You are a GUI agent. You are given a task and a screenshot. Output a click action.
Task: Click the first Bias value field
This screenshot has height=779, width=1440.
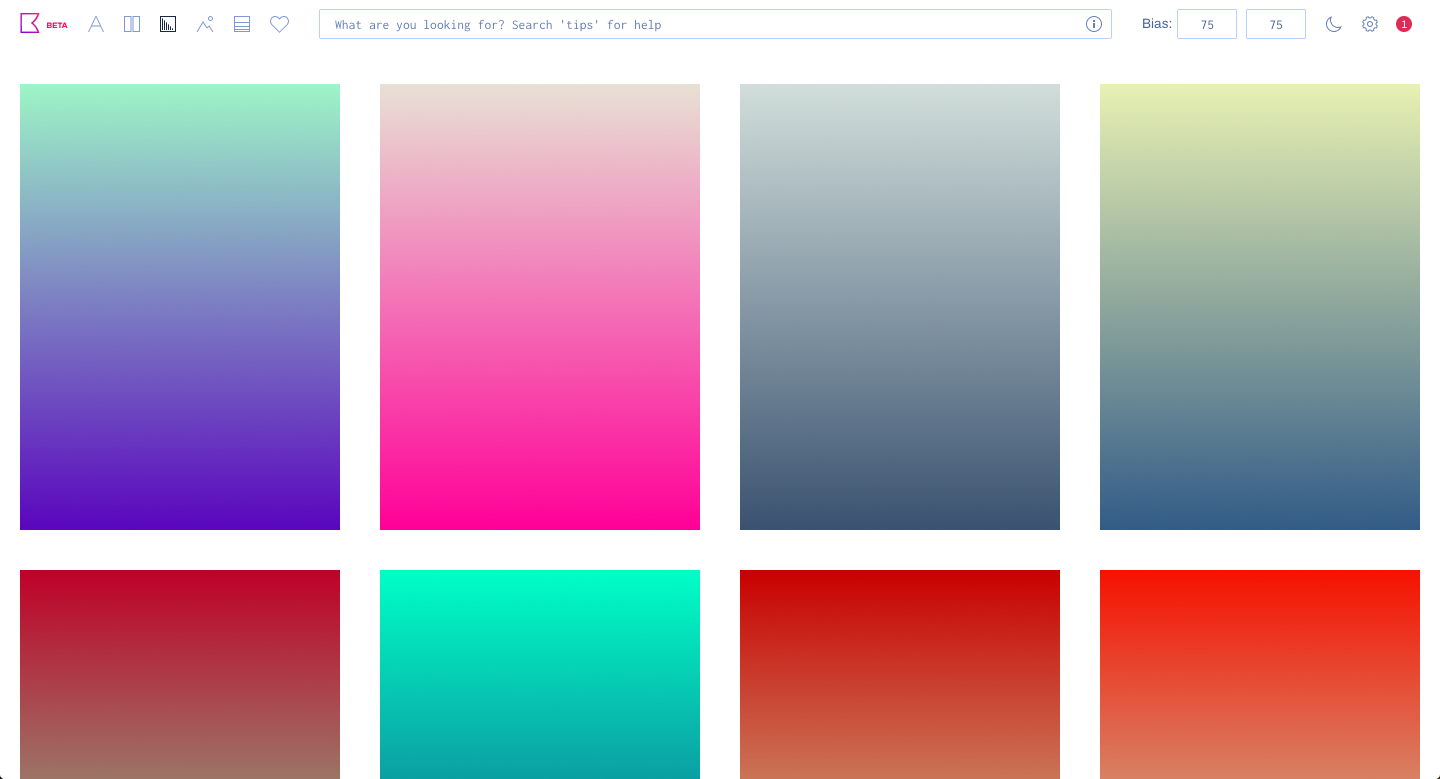point(1207,24)
